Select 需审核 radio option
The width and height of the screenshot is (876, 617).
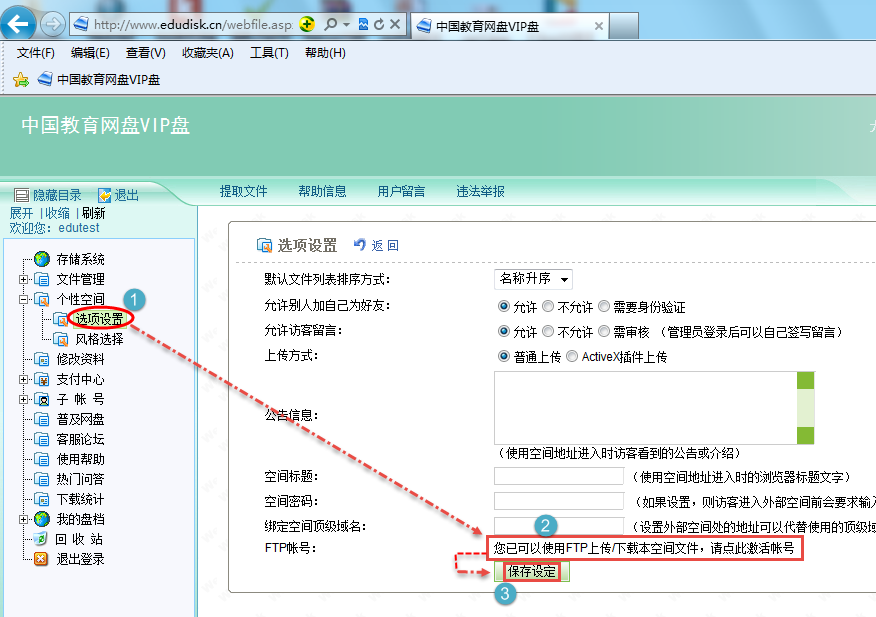pos(604,331)
